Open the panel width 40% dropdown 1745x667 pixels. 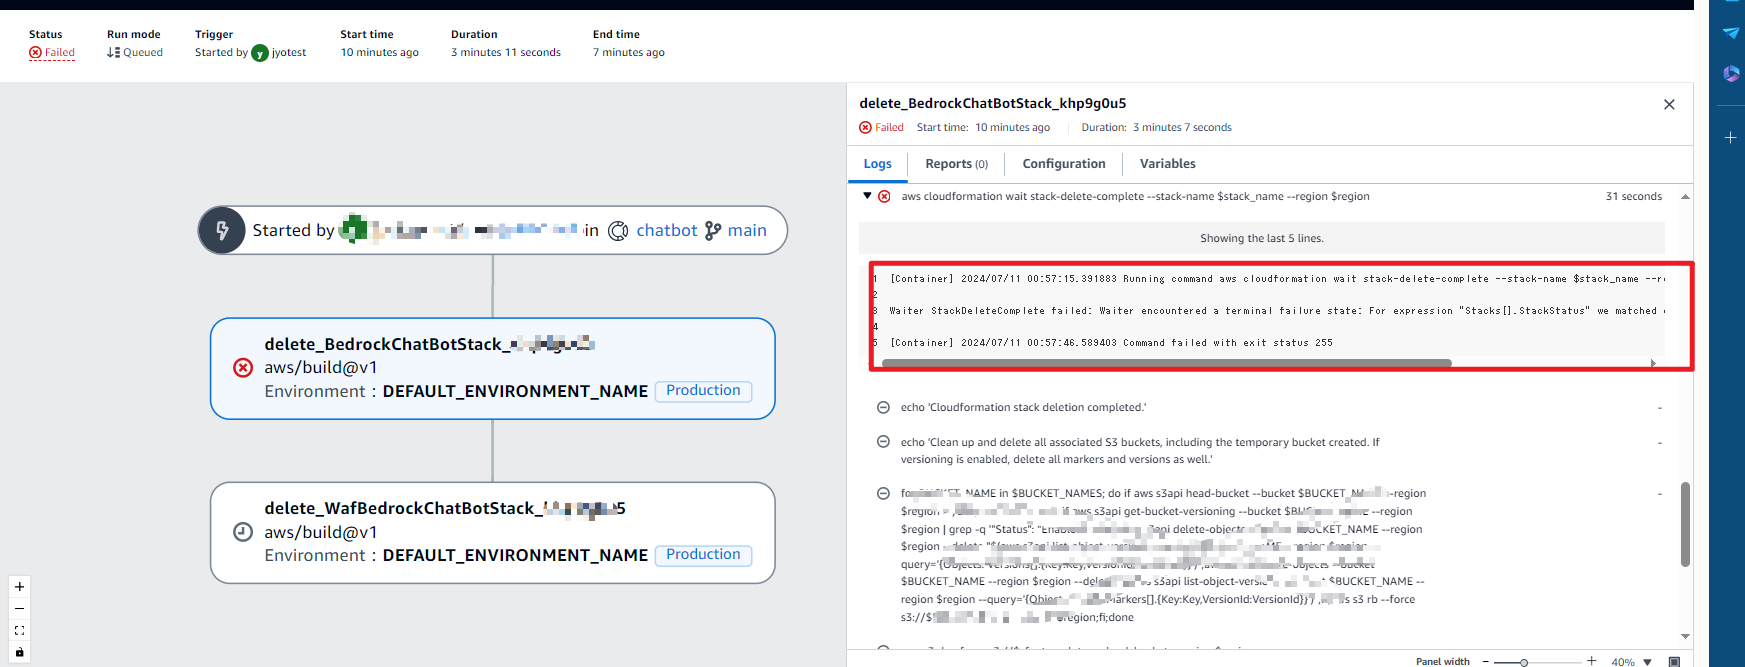(x=1647, y=661)
